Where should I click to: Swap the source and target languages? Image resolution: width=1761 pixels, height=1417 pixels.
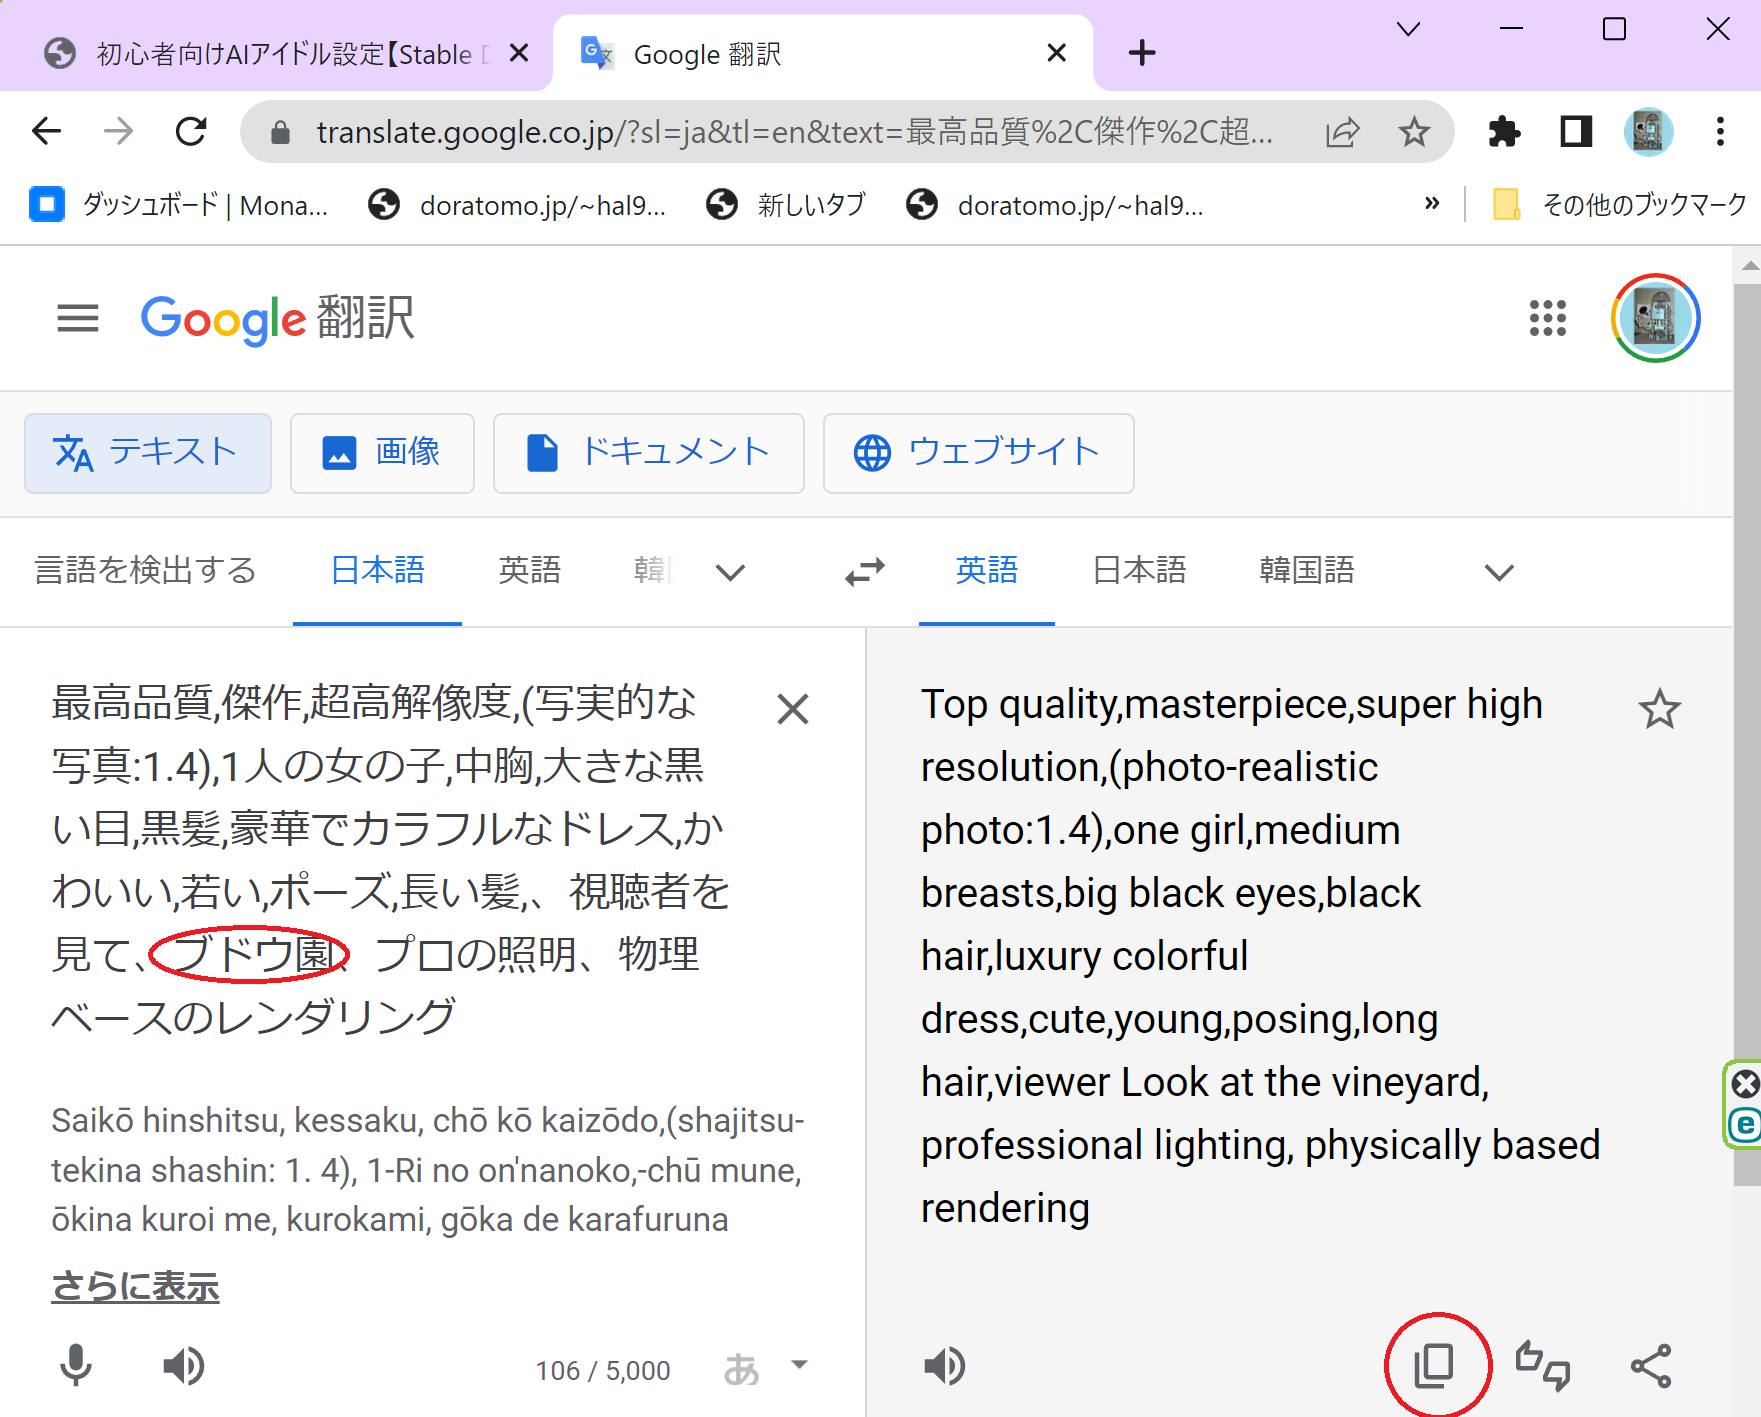tap(864, 571)
